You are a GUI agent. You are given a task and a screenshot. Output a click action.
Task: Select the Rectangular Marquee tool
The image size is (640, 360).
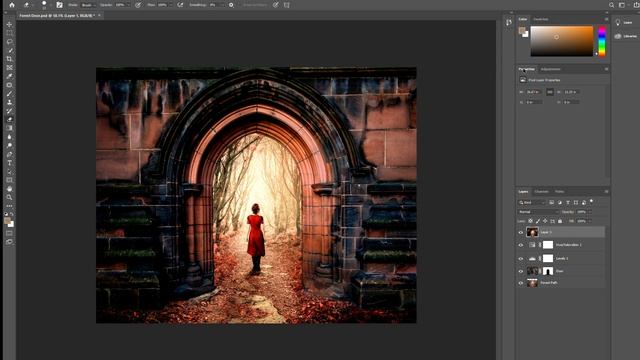9,33
